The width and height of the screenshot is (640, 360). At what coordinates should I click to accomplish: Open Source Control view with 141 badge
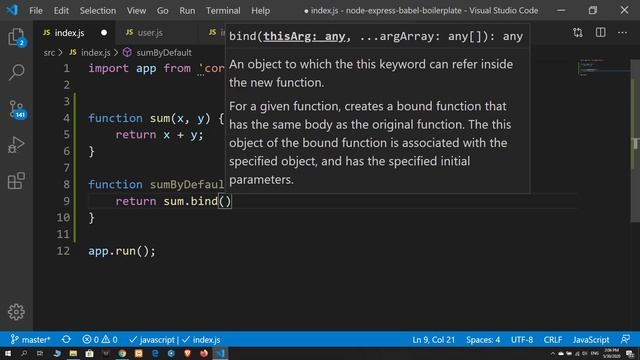17,109
